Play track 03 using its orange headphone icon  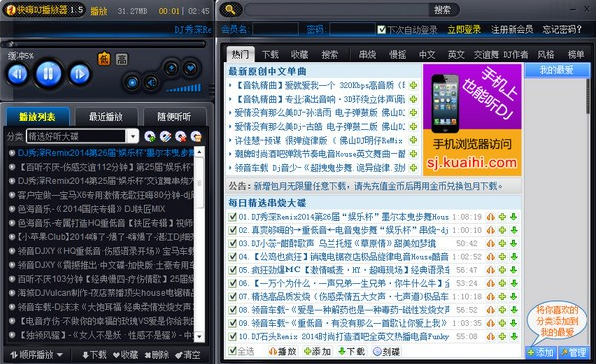pos(491,243)
